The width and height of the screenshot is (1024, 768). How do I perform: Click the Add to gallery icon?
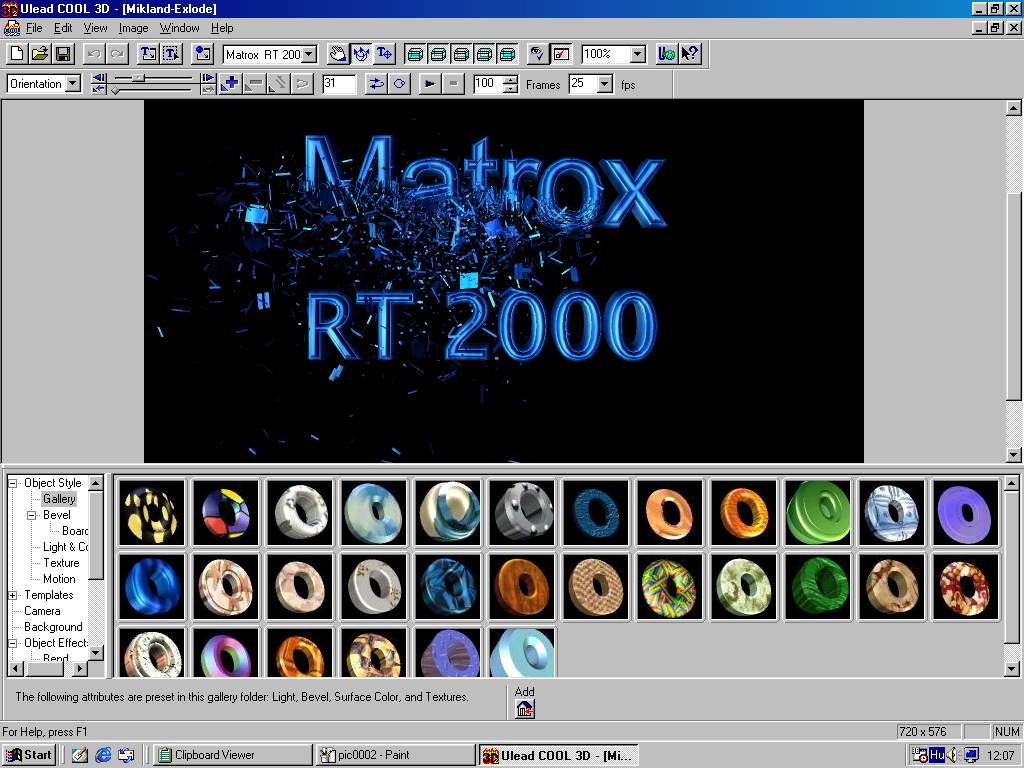point(524,709)
